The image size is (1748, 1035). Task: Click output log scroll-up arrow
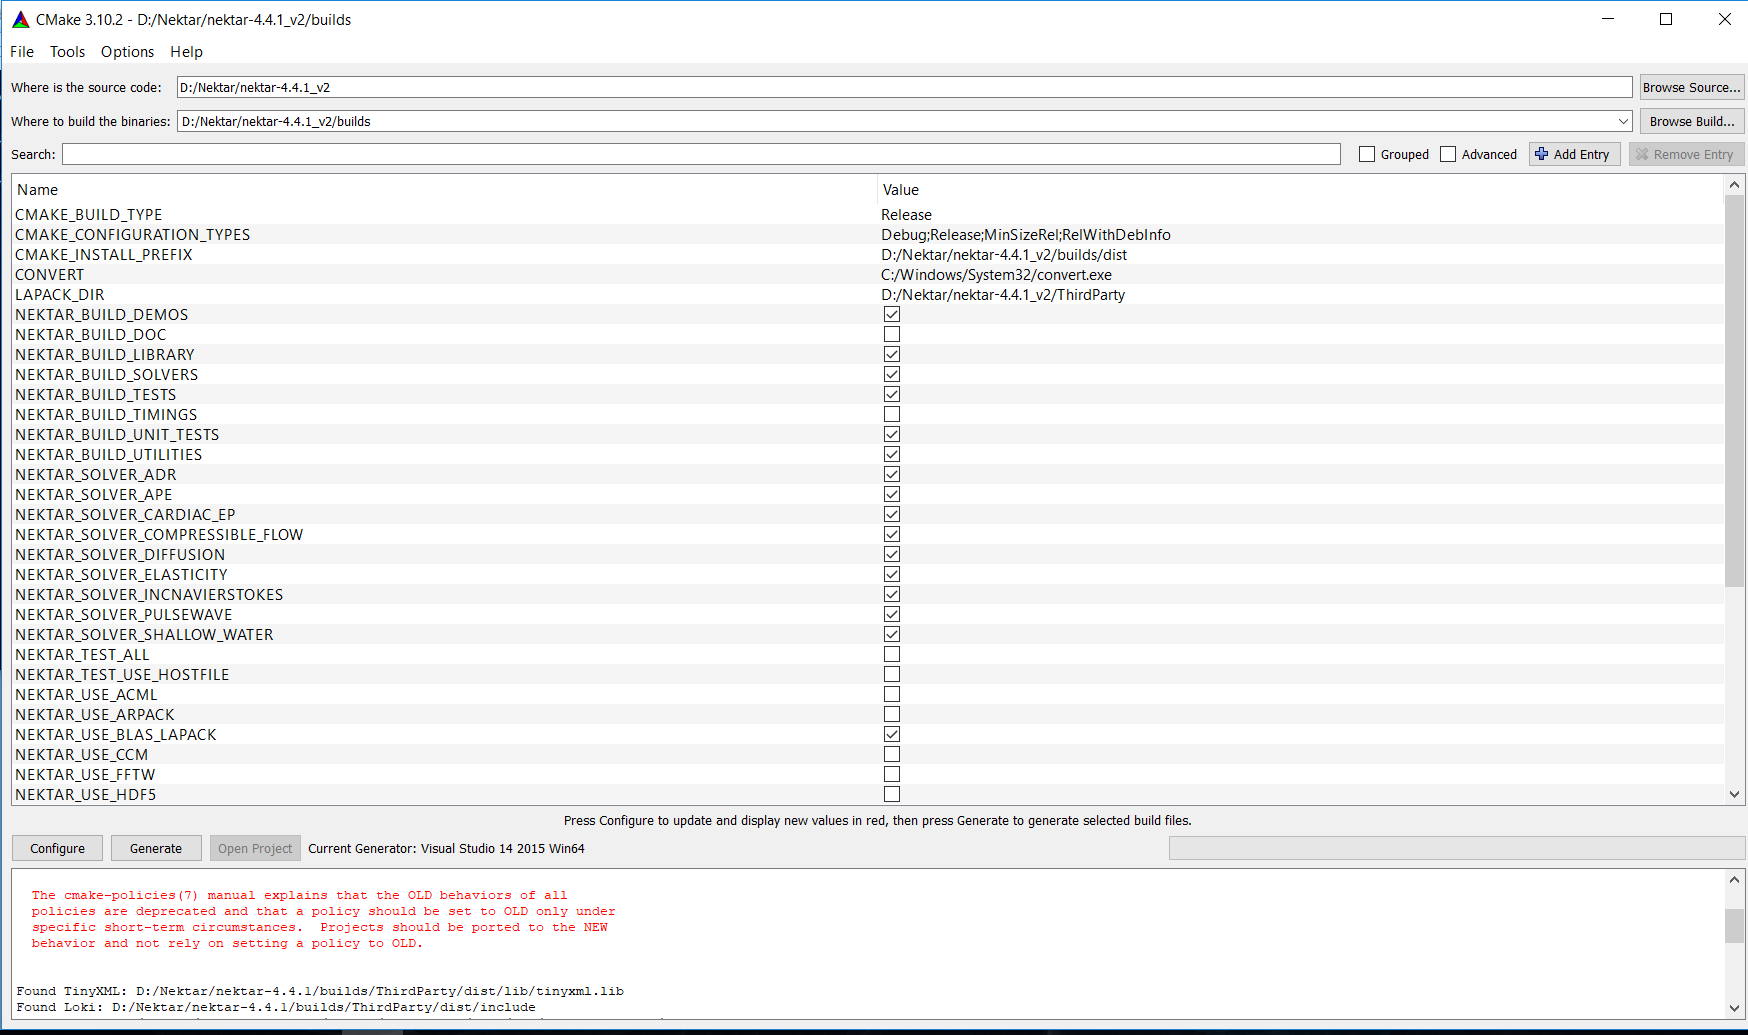click(1735, 880)
